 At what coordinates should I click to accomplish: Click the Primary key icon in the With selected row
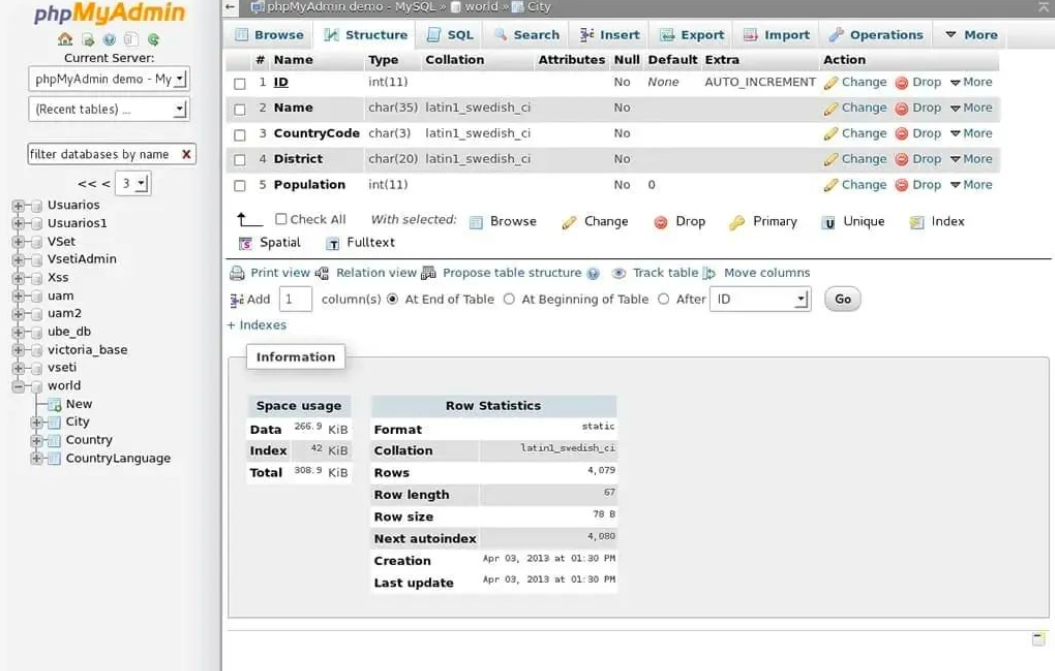click(x=737, y=222)
